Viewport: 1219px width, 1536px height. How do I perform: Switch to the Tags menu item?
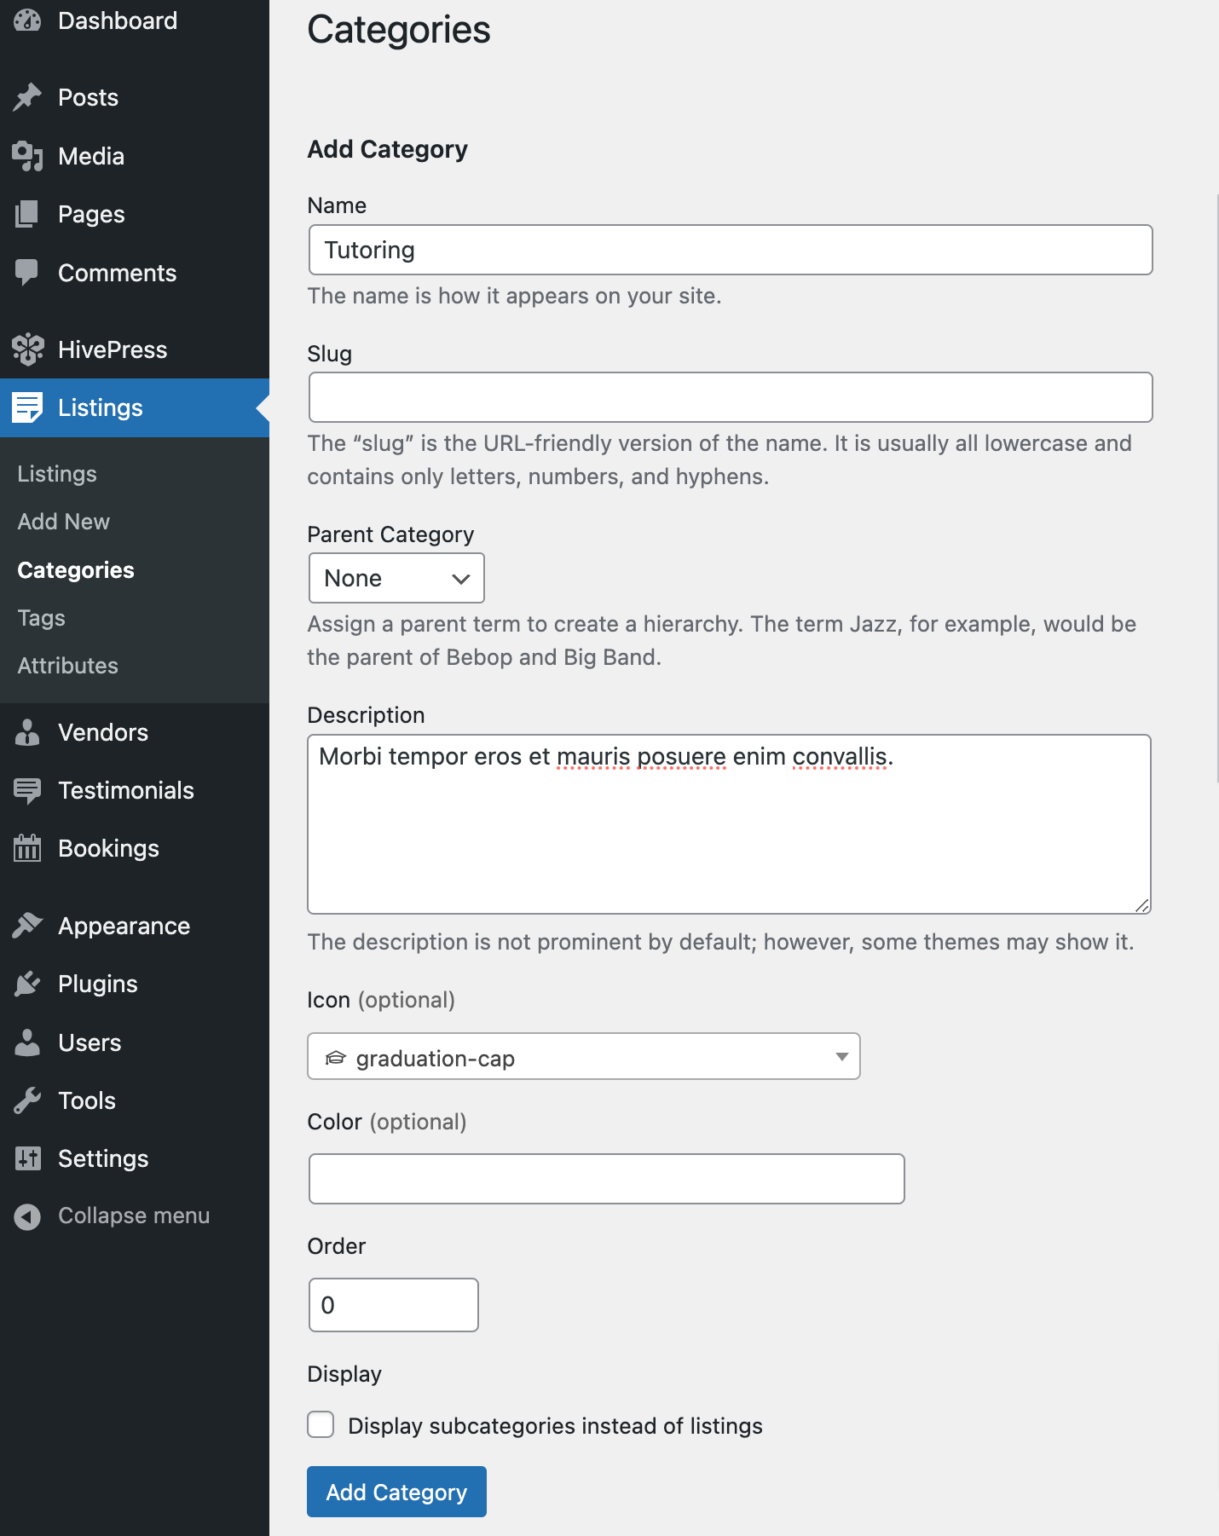40,617
